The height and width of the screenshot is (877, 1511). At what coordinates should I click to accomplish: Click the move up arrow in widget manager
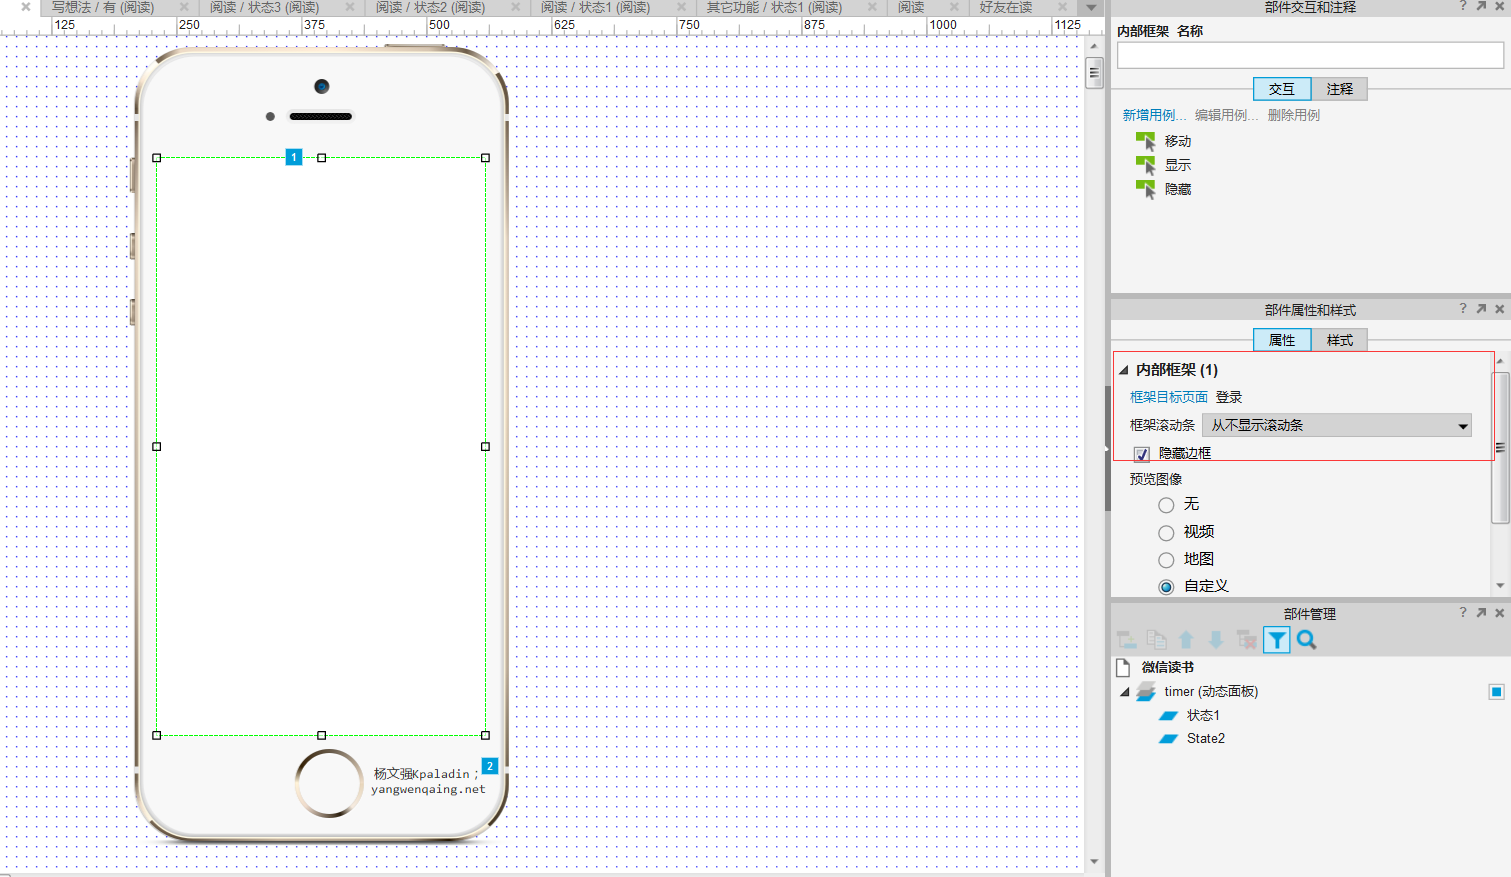1186,640
